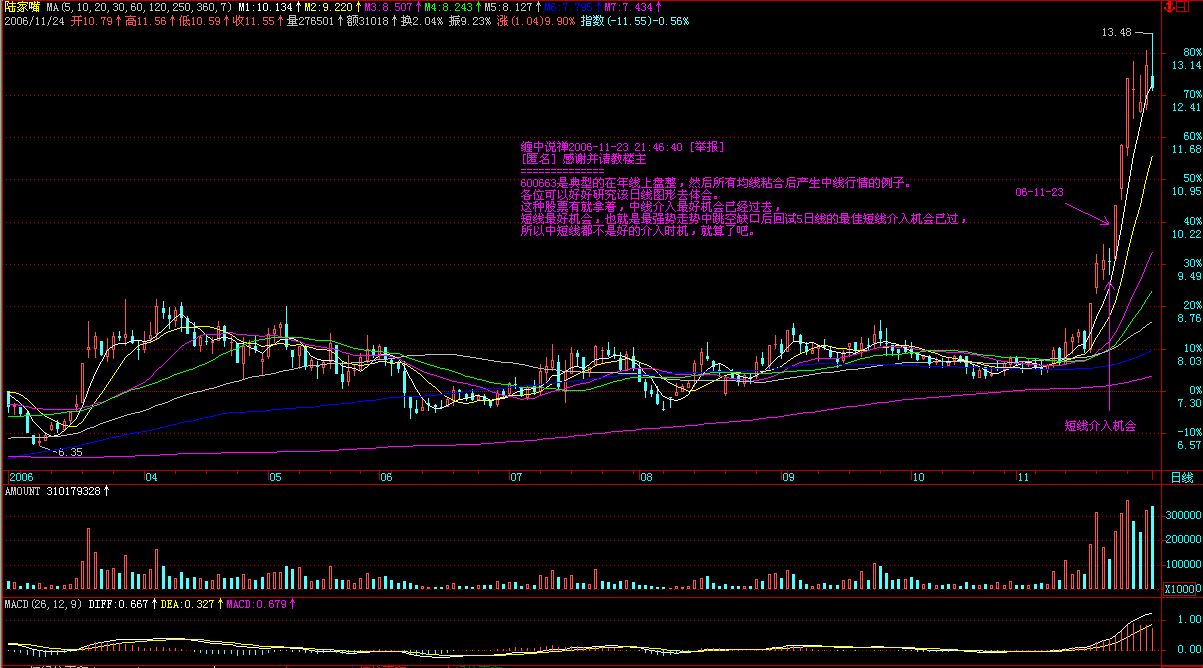The width and height of the screenshot is (1203, 668).
Task: Click the 匿名 tag in the annotation
Action: (x=539, y=158)
